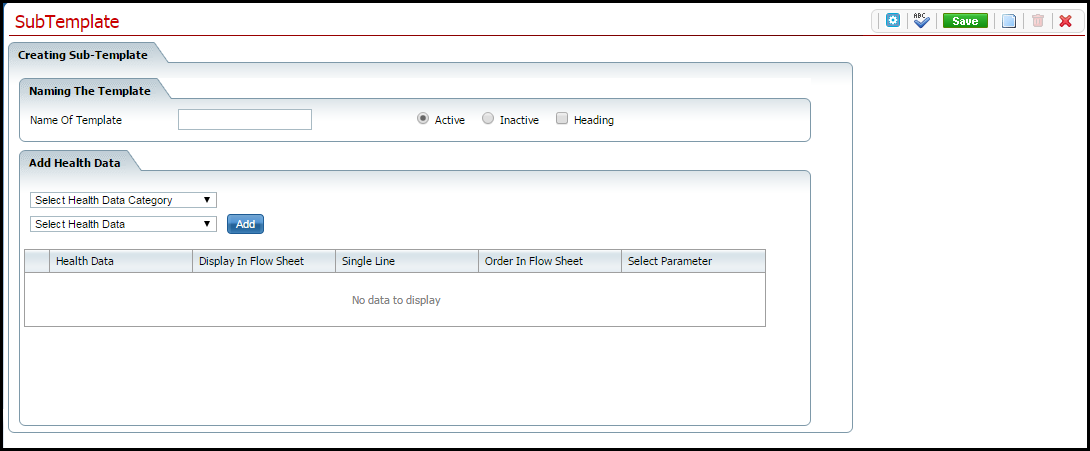Enable the Heading checkbox
Image resolution: width=1090 pixels, height=451 pixels.
pyautogui.click(x=562, y=119)
